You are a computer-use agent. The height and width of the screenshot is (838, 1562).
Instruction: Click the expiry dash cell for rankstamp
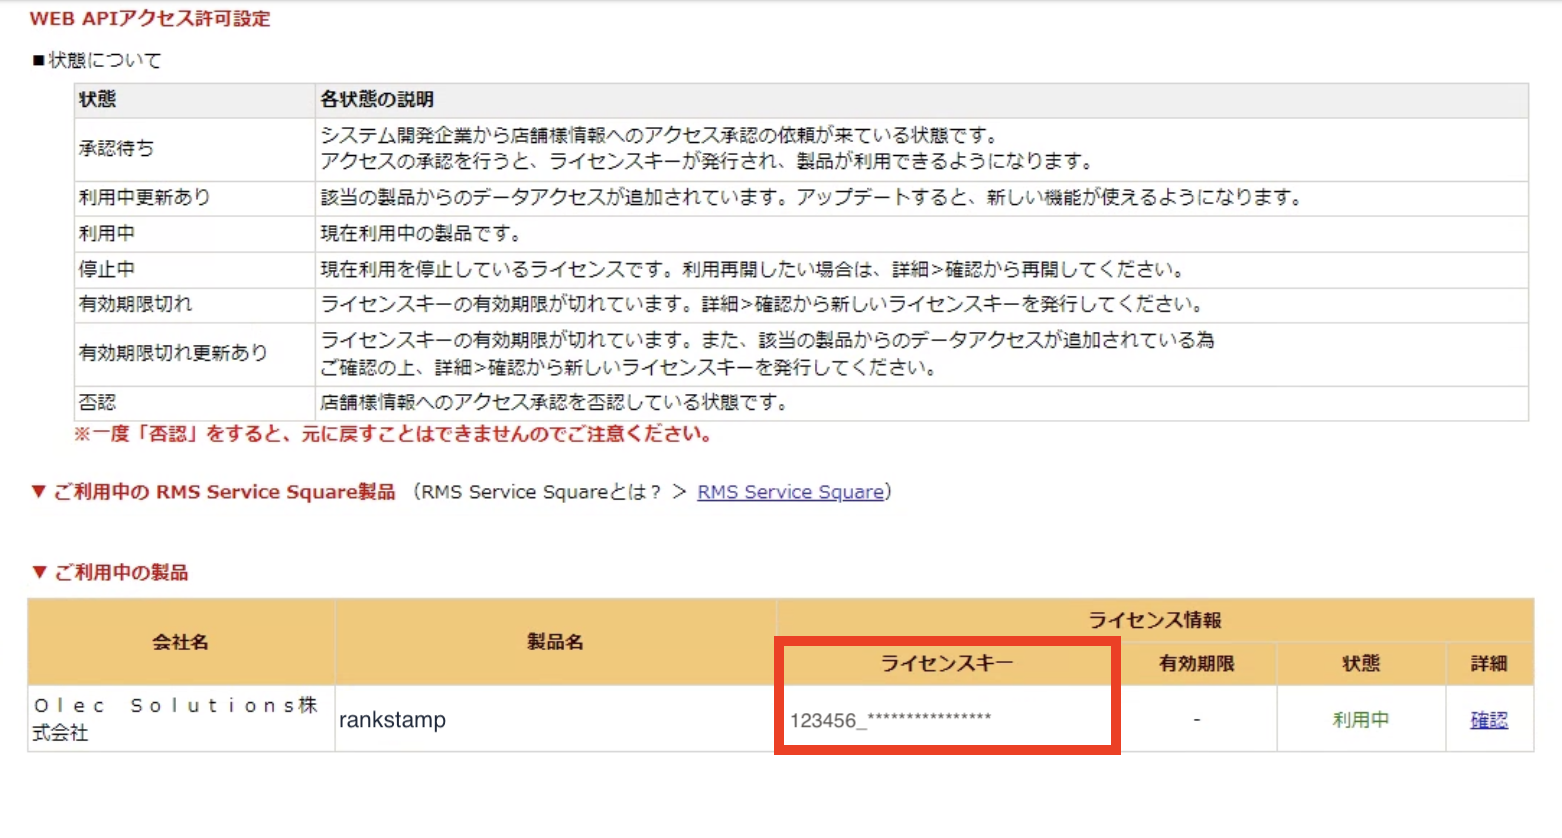pyautogui.click(x=1197, y=719)
